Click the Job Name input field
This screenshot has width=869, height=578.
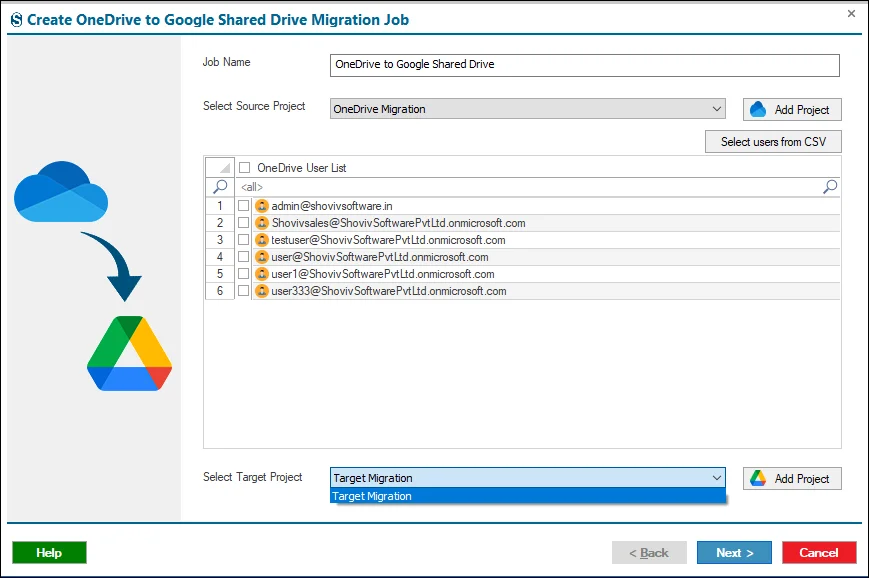click(x=585, y=65)
